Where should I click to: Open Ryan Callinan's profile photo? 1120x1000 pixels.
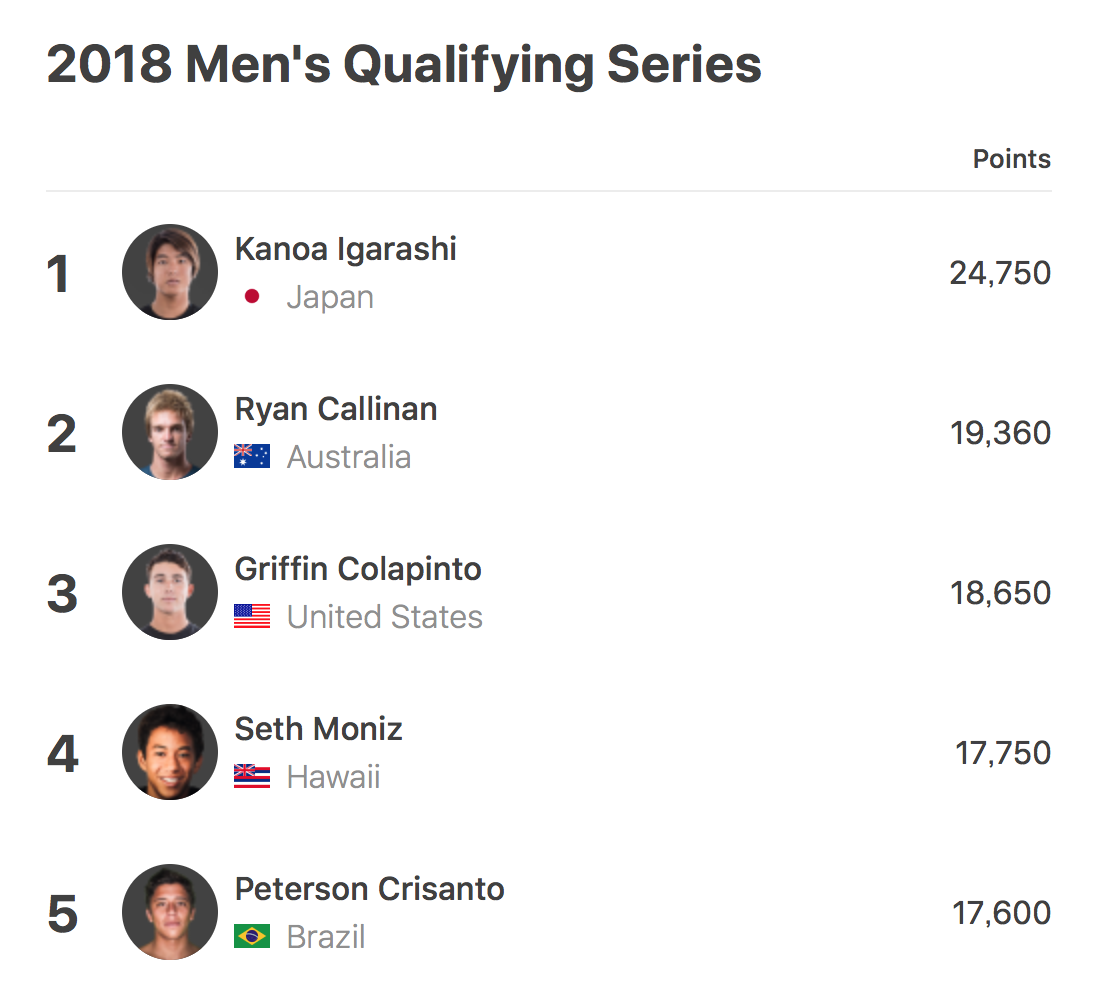[x=170, y=432]
